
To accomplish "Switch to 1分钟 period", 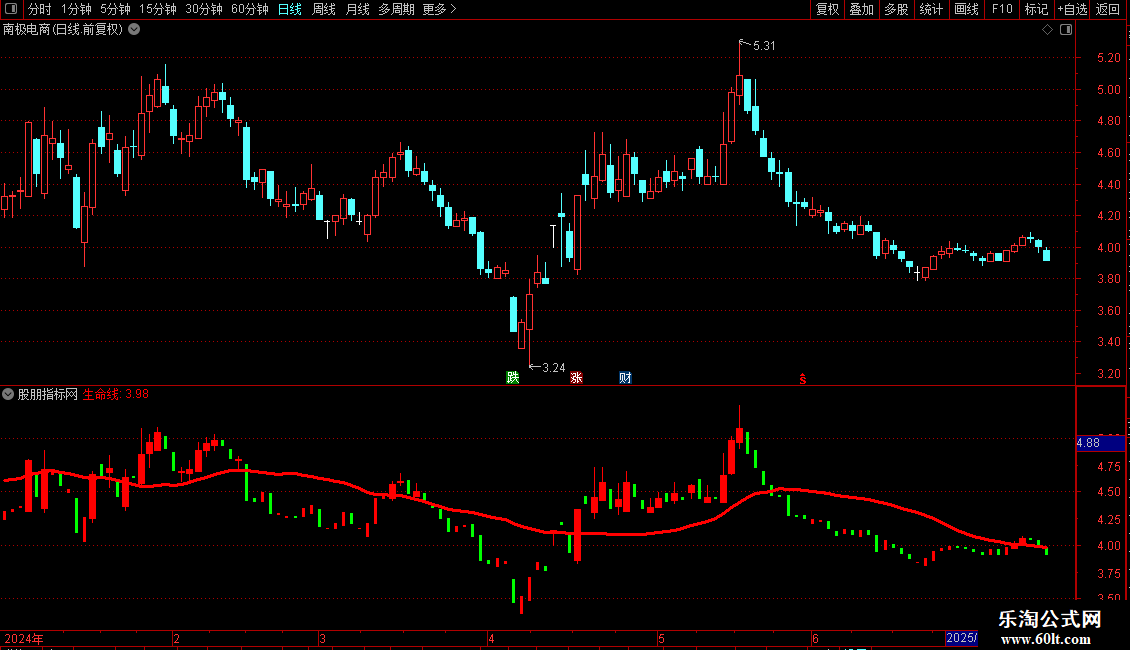I will 76,9.
